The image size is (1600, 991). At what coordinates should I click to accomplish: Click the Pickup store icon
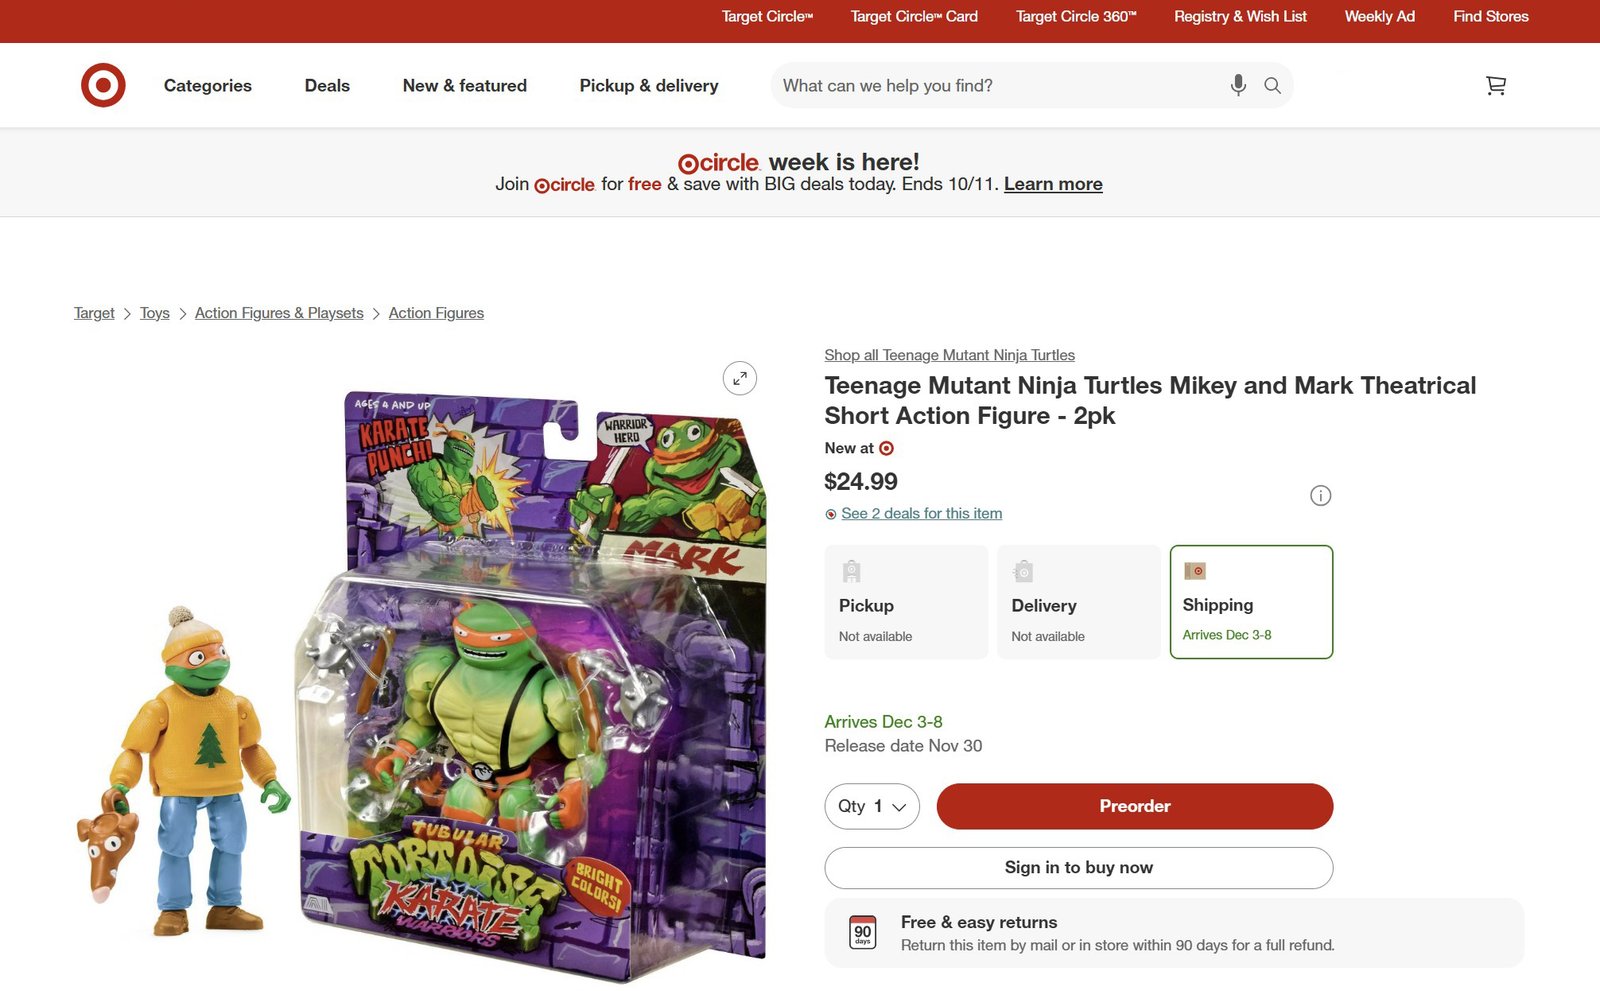point(851,570)
